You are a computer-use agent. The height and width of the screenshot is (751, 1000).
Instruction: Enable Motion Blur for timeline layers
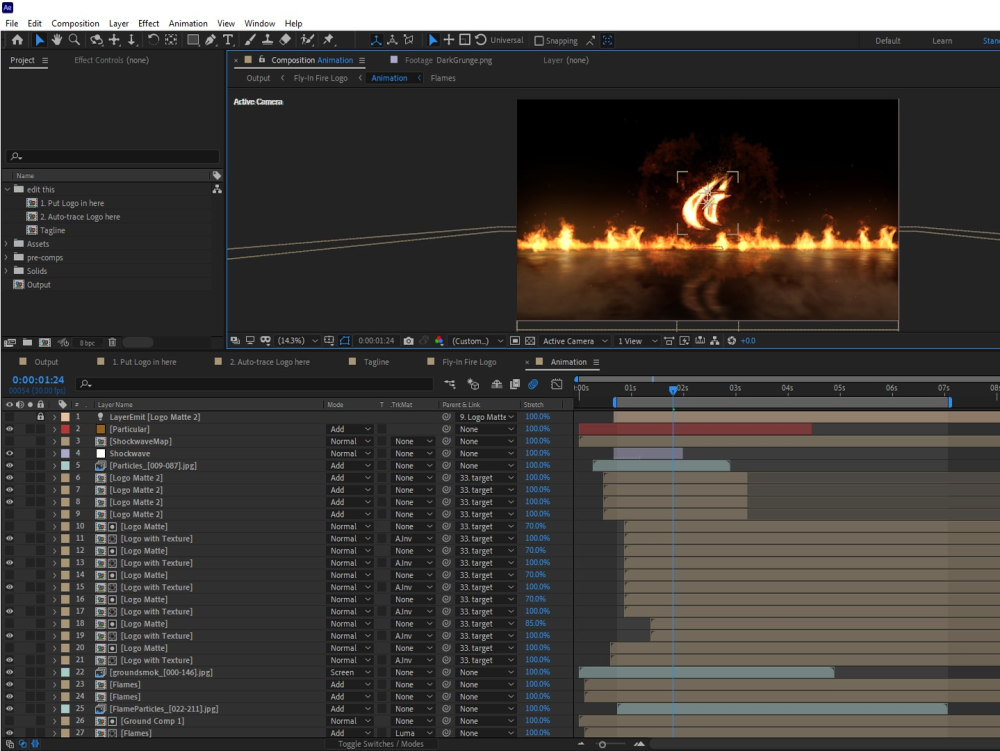pos(533,384)
